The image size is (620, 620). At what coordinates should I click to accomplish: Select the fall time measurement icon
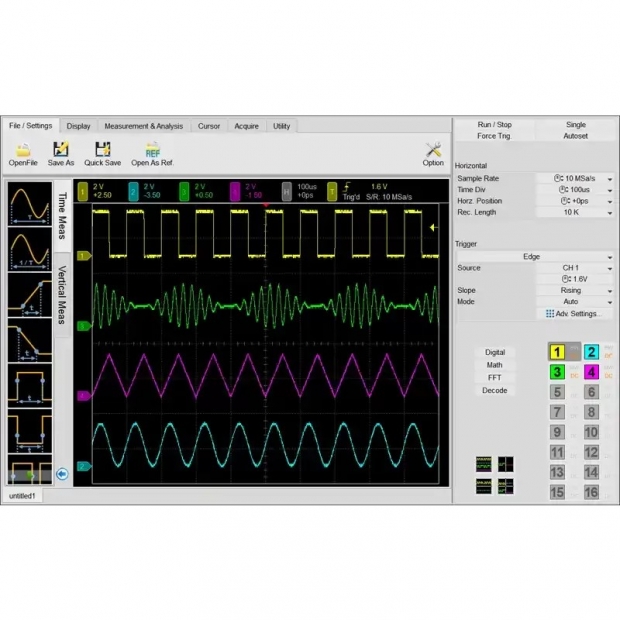click(x=29, y=342)
